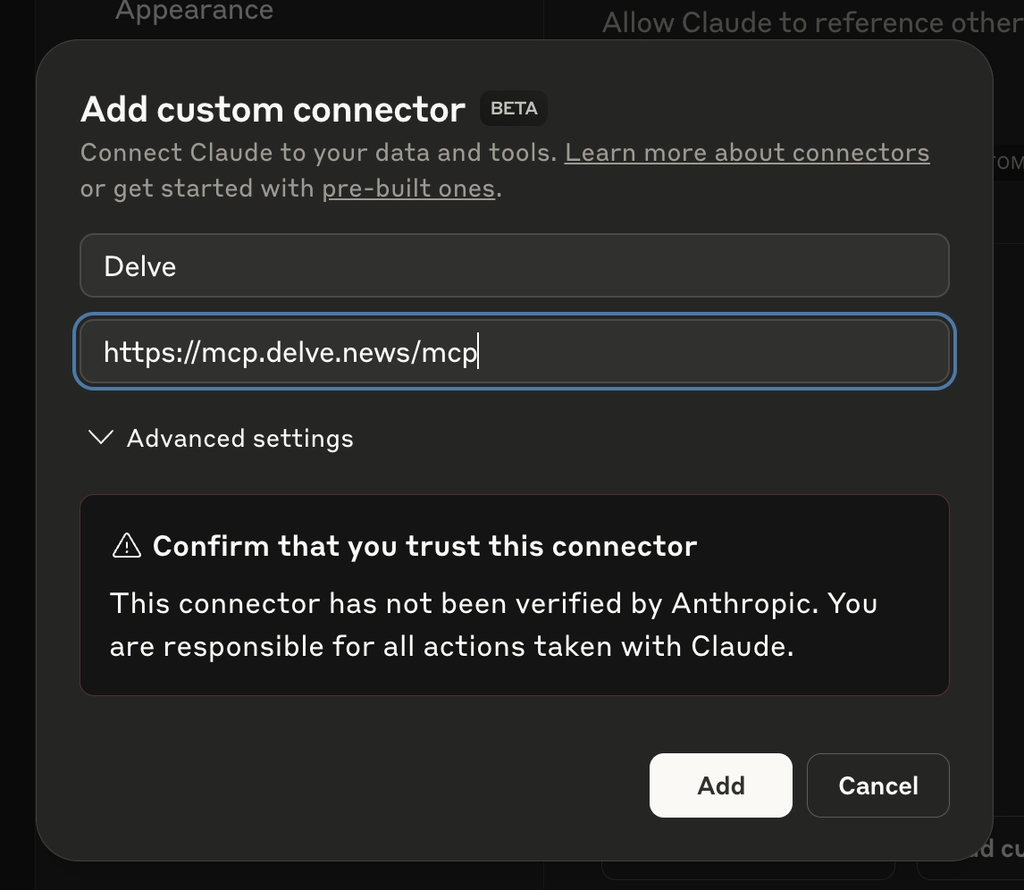Click the Allow Claude to reference background text
This screenshot has height=890, width=1024.
point(810,23)
